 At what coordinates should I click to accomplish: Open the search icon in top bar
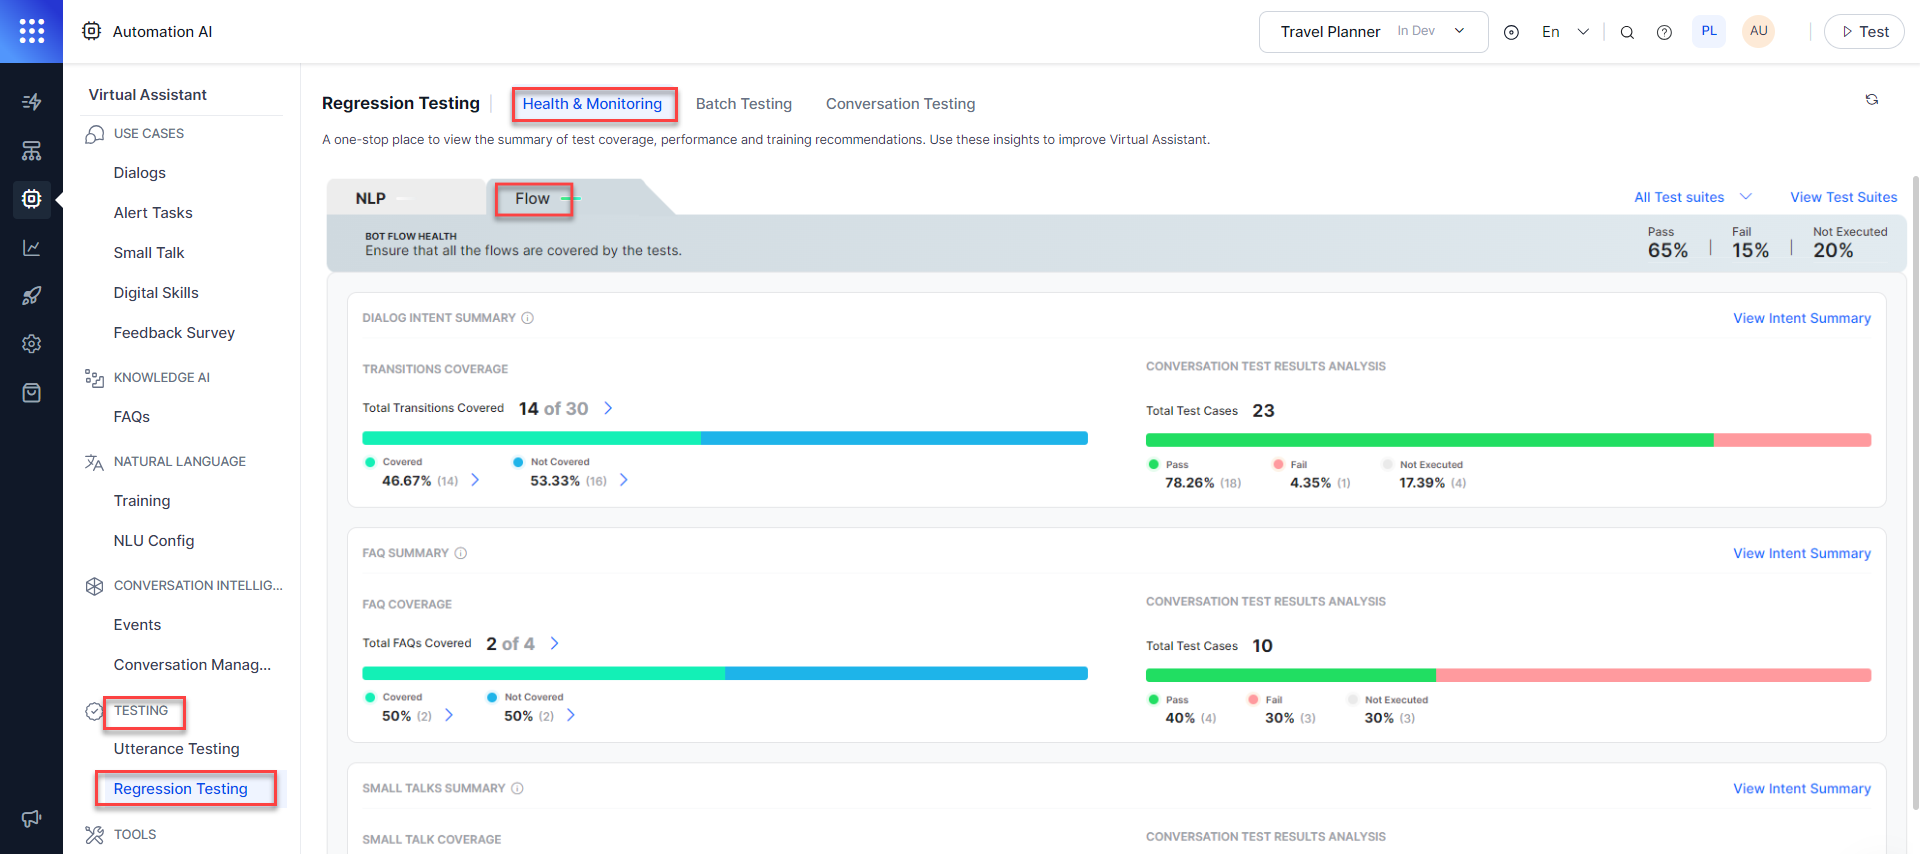coord(1627,32)
